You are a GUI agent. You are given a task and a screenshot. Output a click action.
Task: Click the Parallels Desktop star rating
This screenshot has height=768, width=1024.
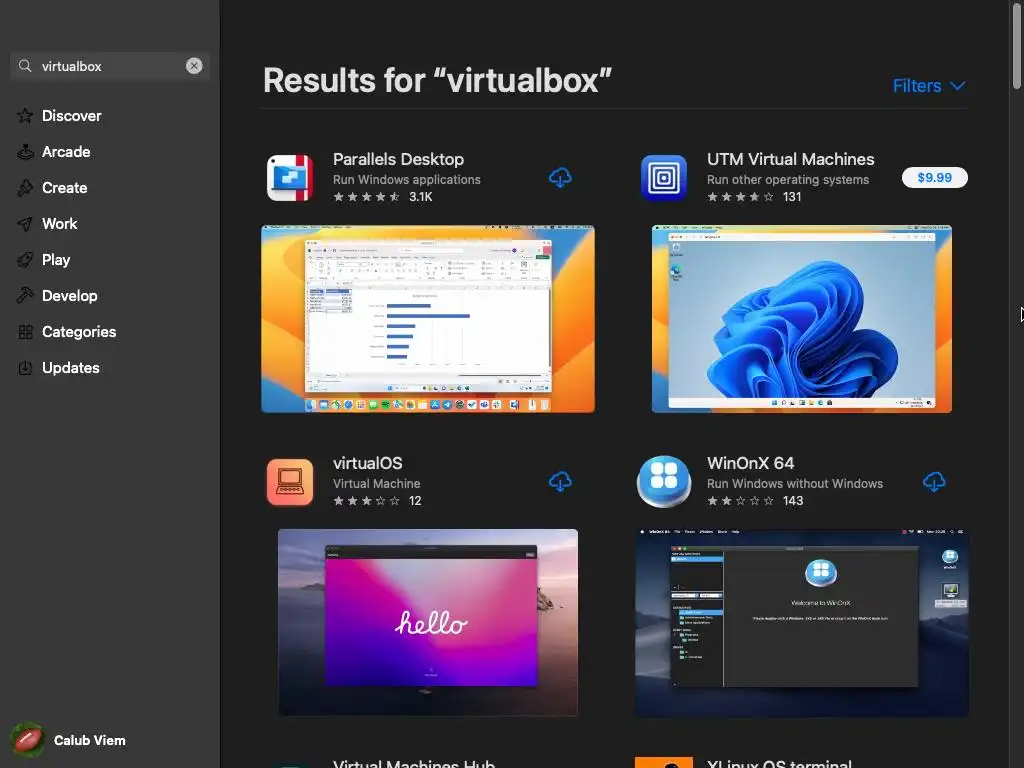[366, 197]
